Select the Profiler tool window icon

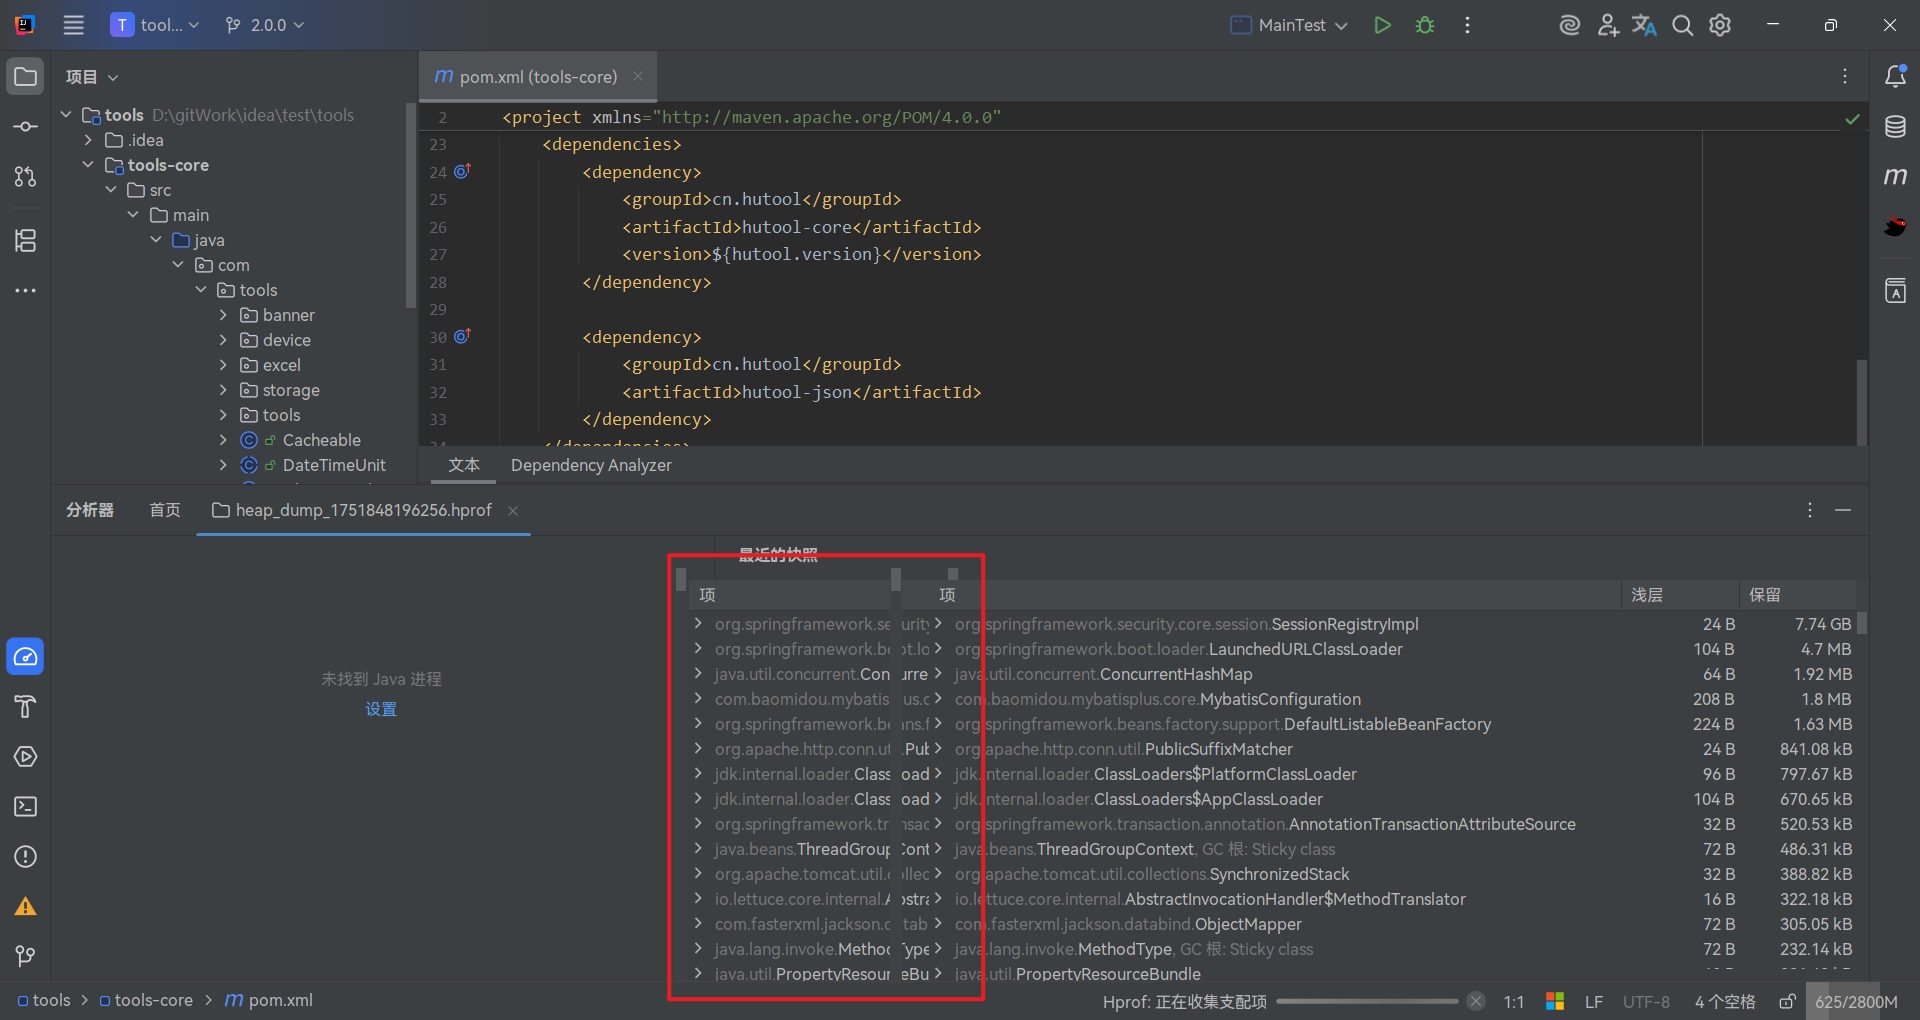pyautogui.click(x=26, y=657)
